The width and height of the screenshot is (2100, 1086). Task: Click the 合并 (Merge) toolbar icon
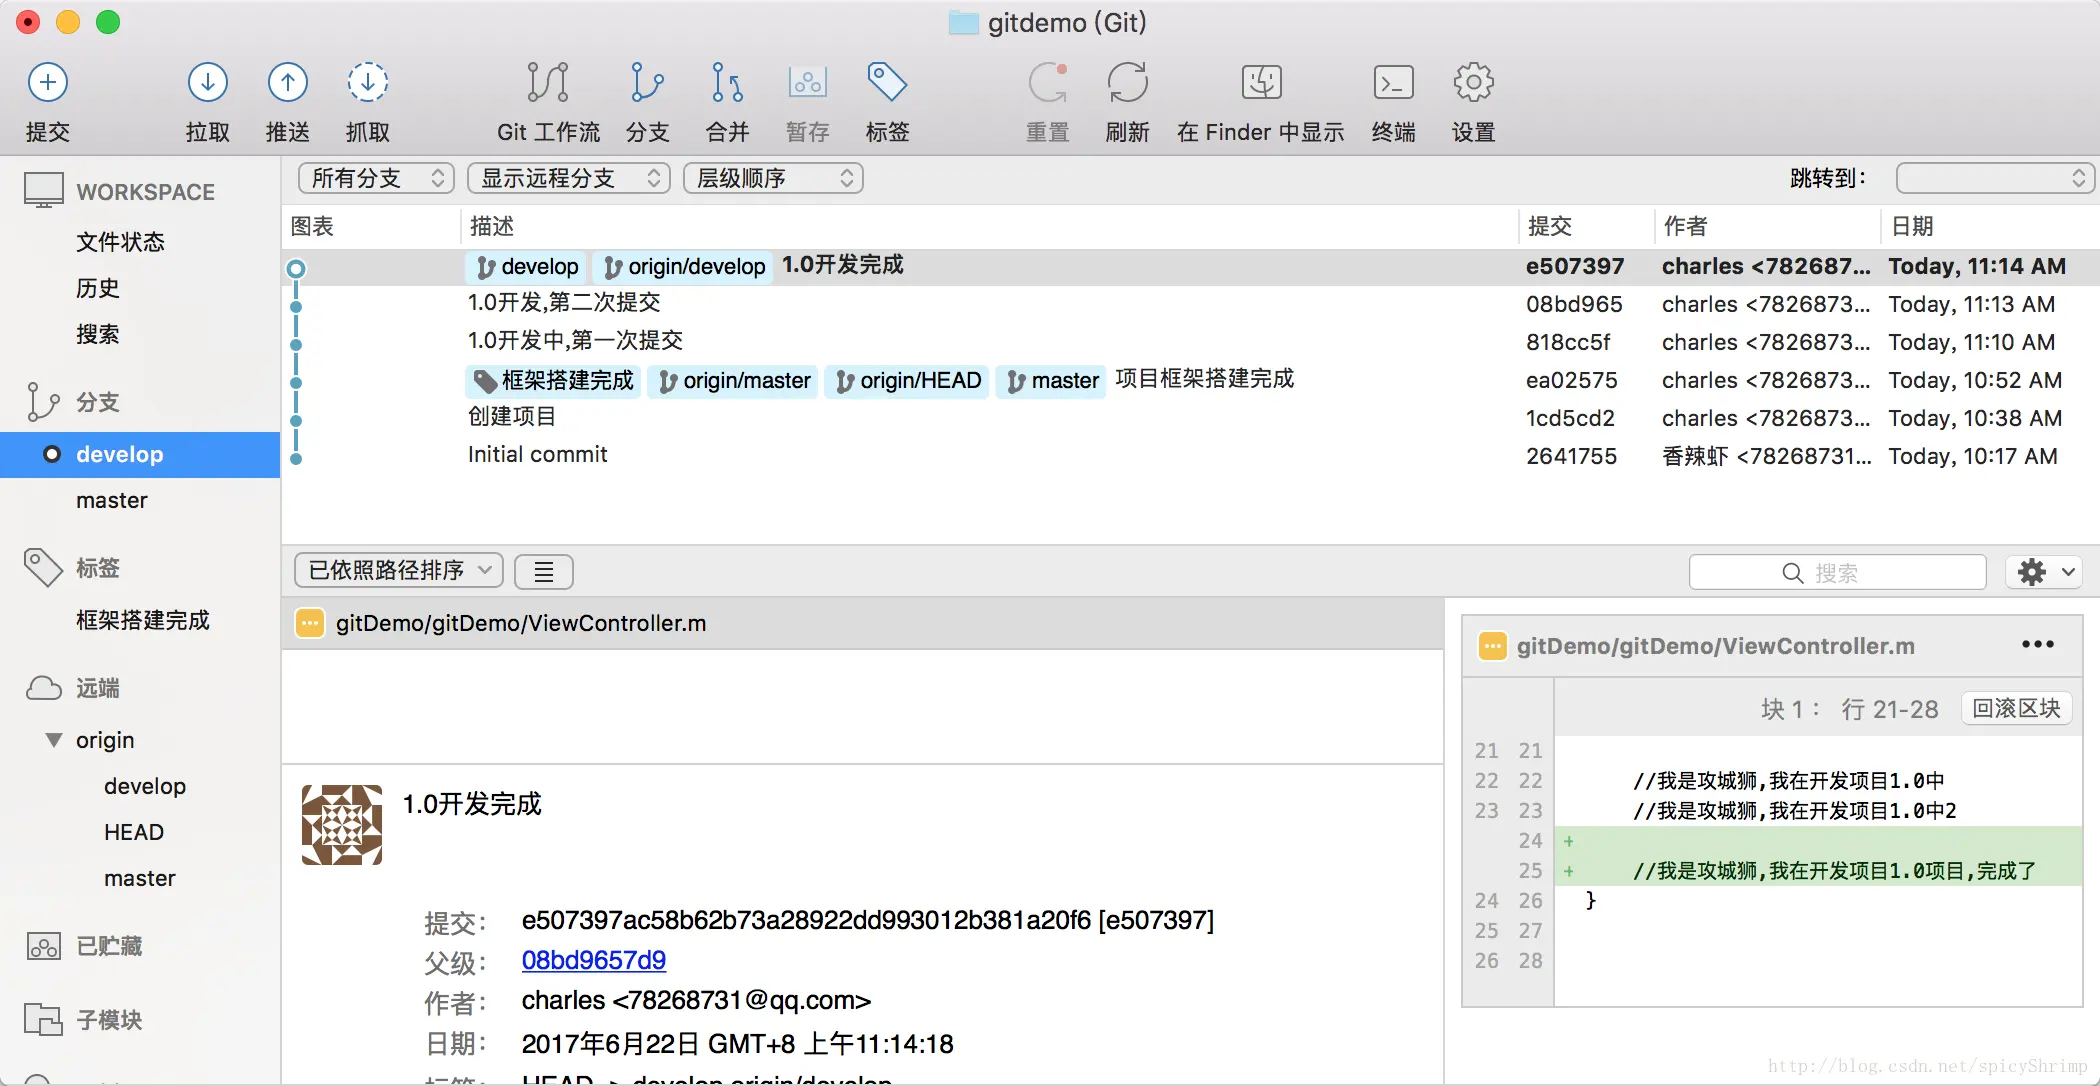[x=727, y=83]
